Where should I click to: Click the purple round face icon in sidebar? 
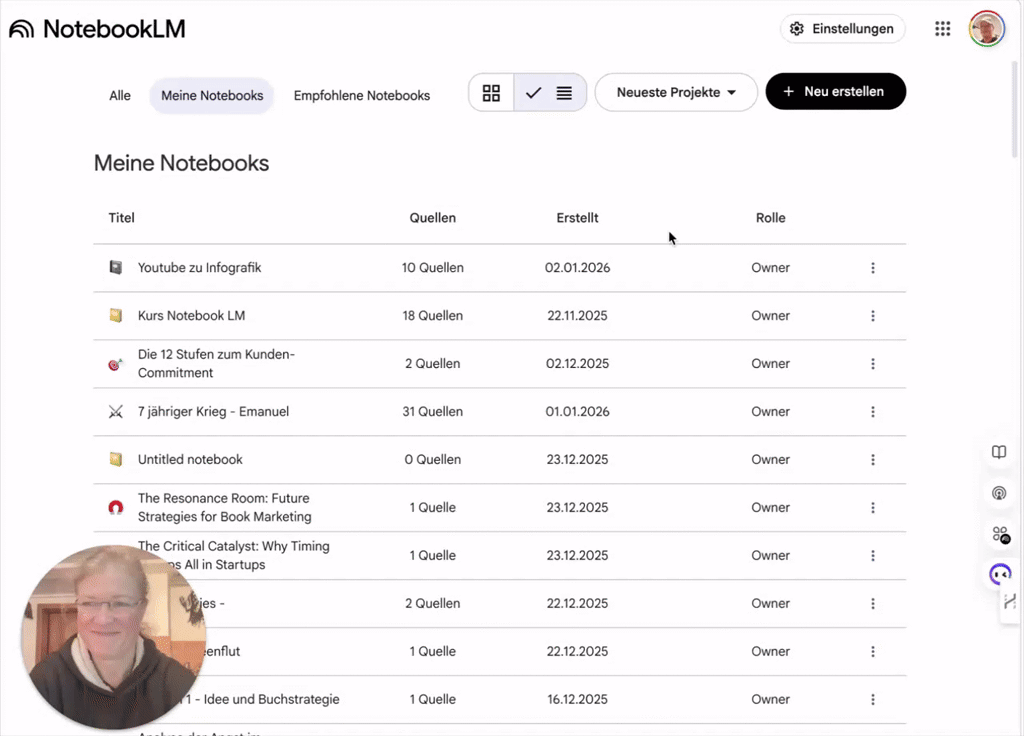coord(1000,575)
